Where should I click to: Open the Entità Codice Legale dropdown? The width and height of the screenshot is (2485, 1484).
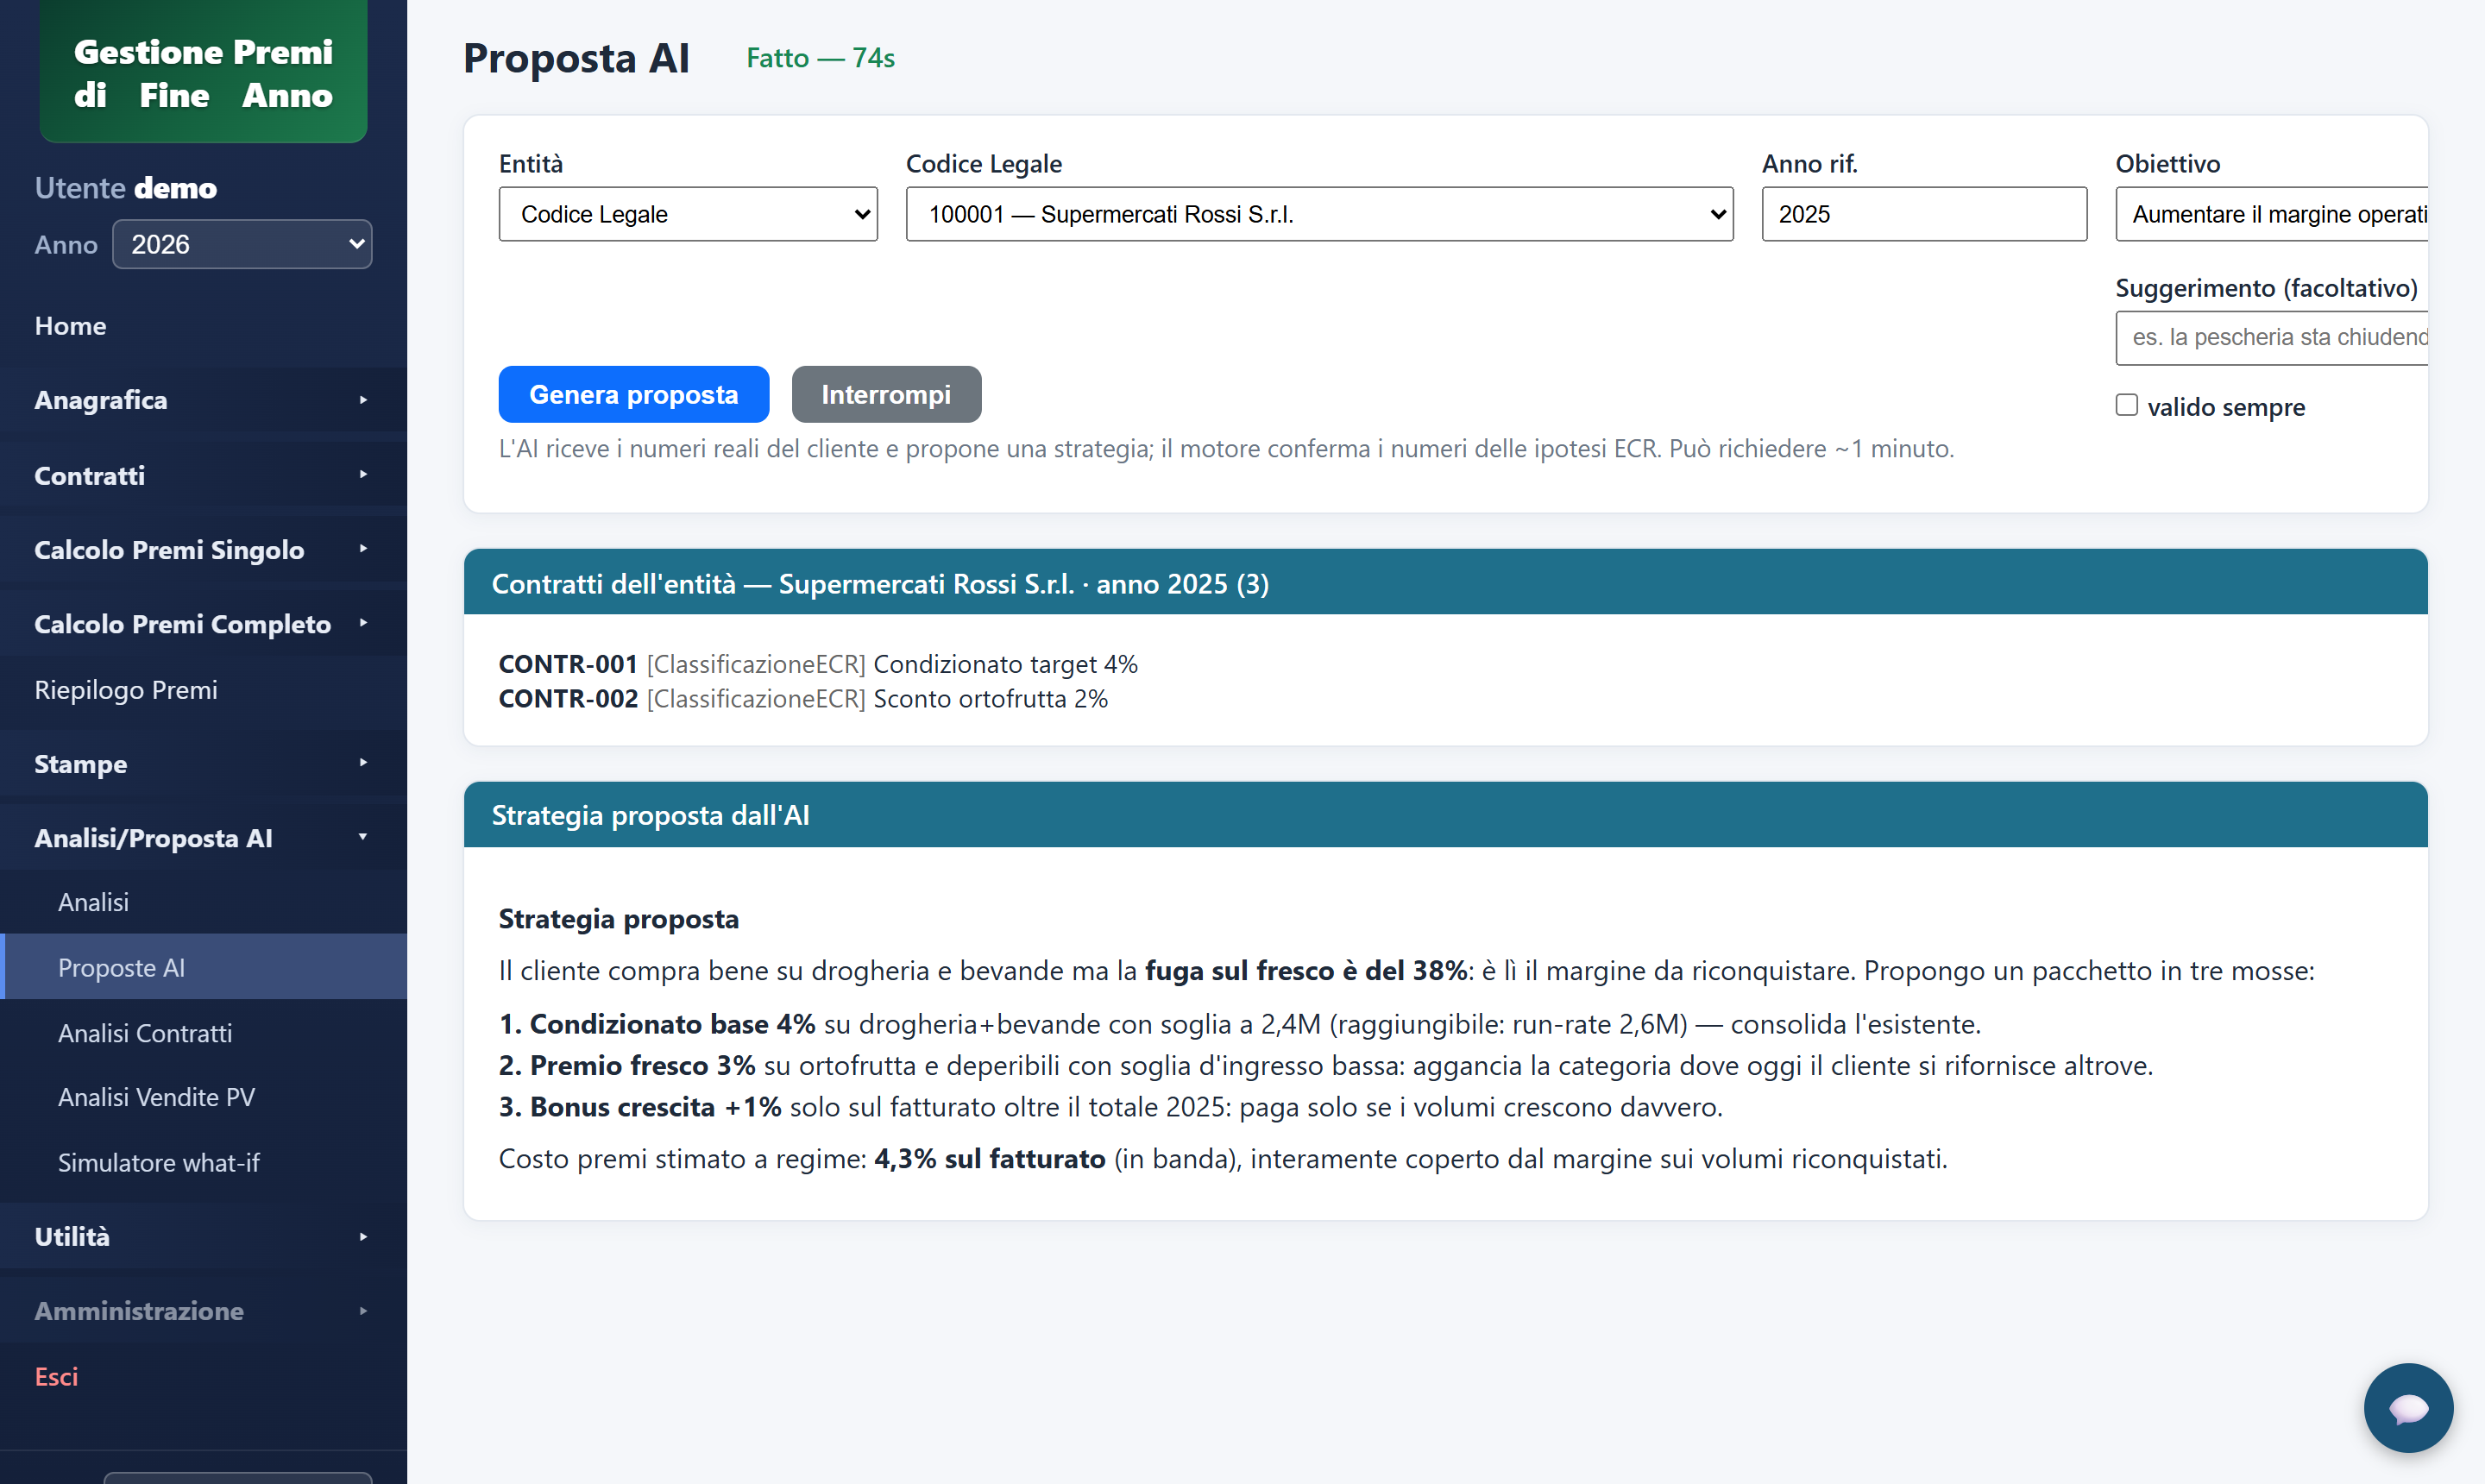click(x=688, y=214)
